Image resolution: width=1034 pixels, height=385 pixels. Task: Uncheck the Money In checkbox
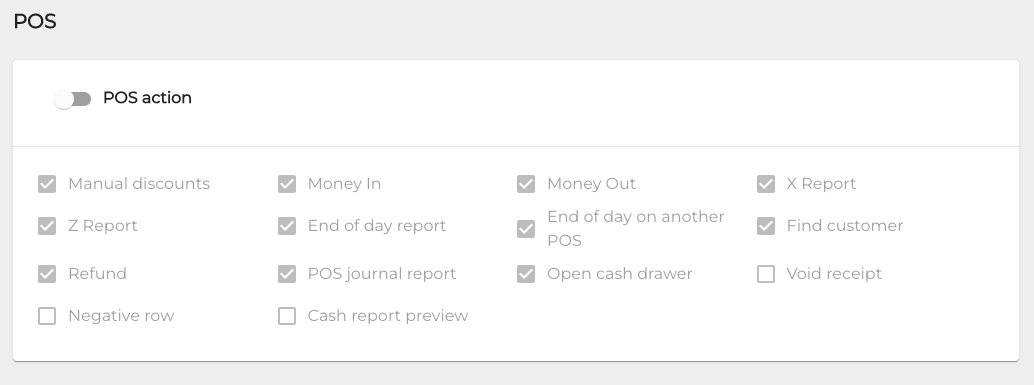click(x=287, y=184)
